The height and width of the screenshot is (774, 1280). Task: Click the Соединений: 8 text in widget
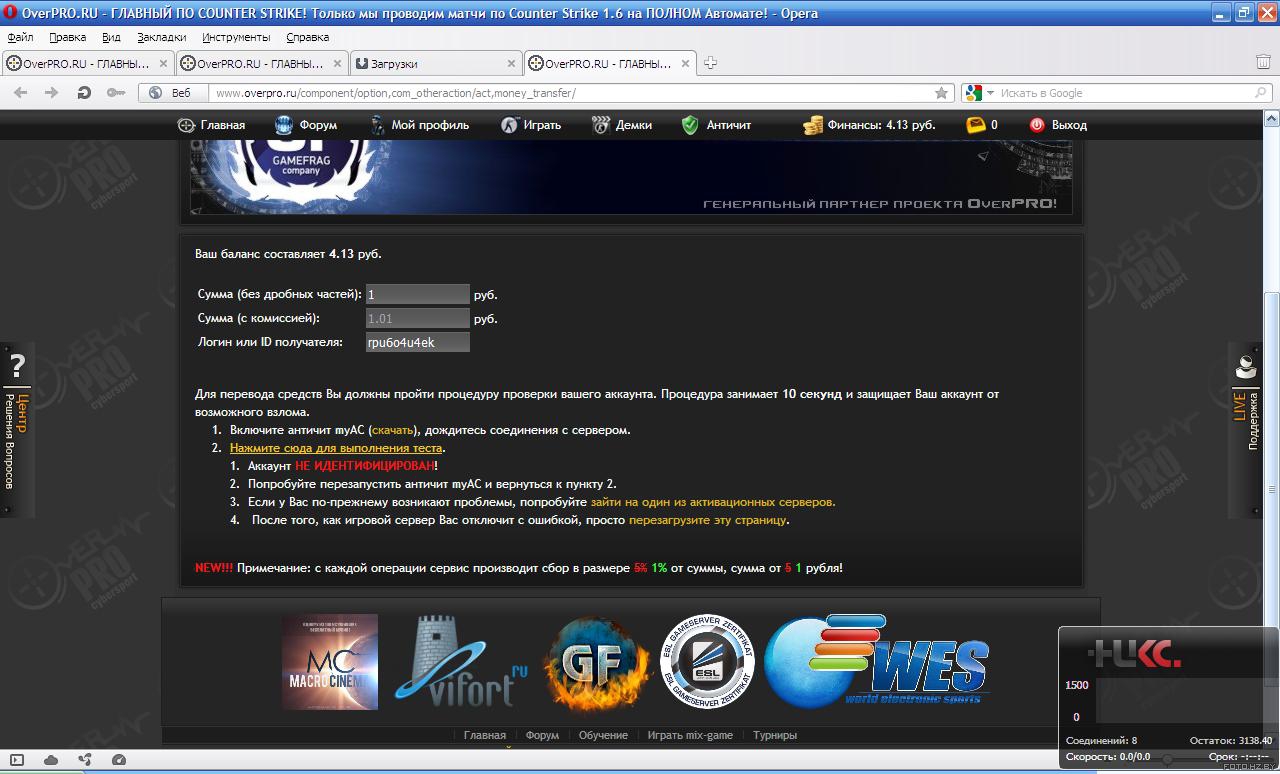[1101, 741]
